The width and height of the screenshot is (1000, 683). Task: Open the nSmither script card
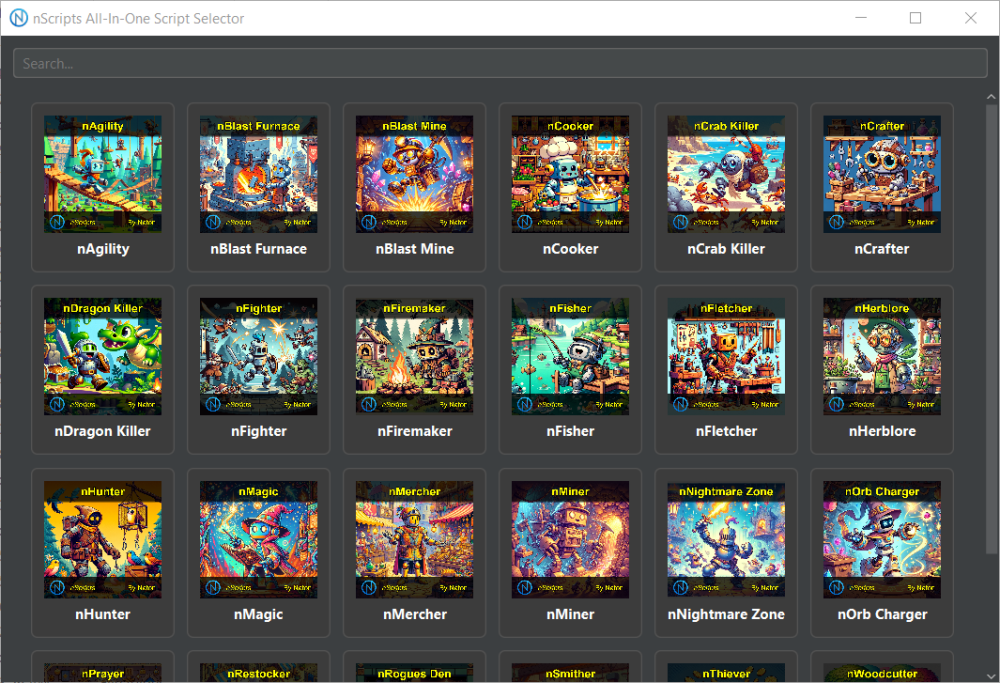[x=570, y=666]
